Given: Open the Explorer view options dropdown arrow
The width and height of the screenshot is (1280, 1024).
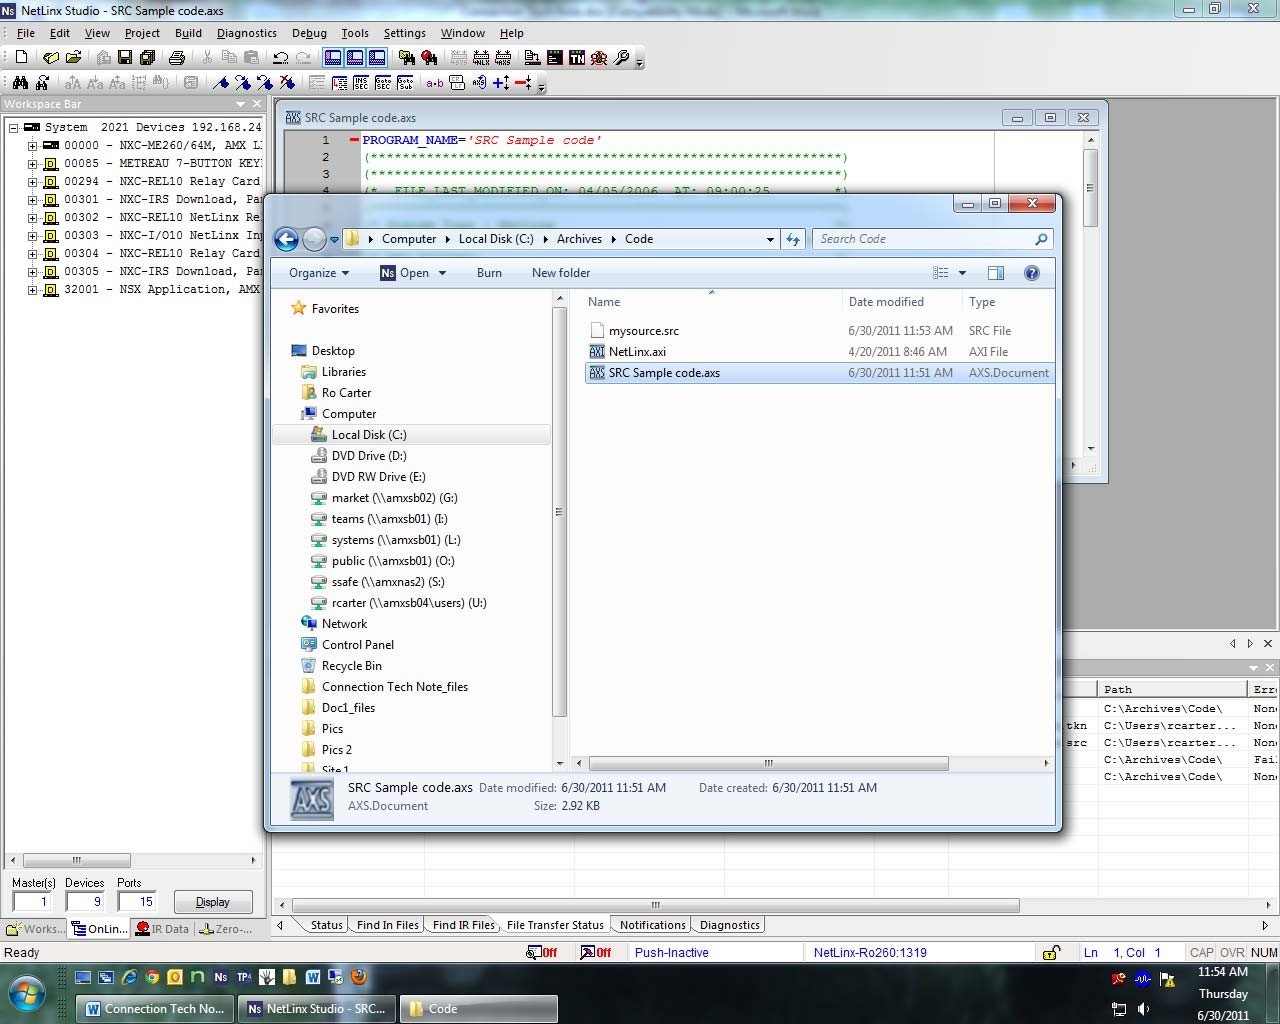Looking at the screenshot, I should (x=963, y=273).
